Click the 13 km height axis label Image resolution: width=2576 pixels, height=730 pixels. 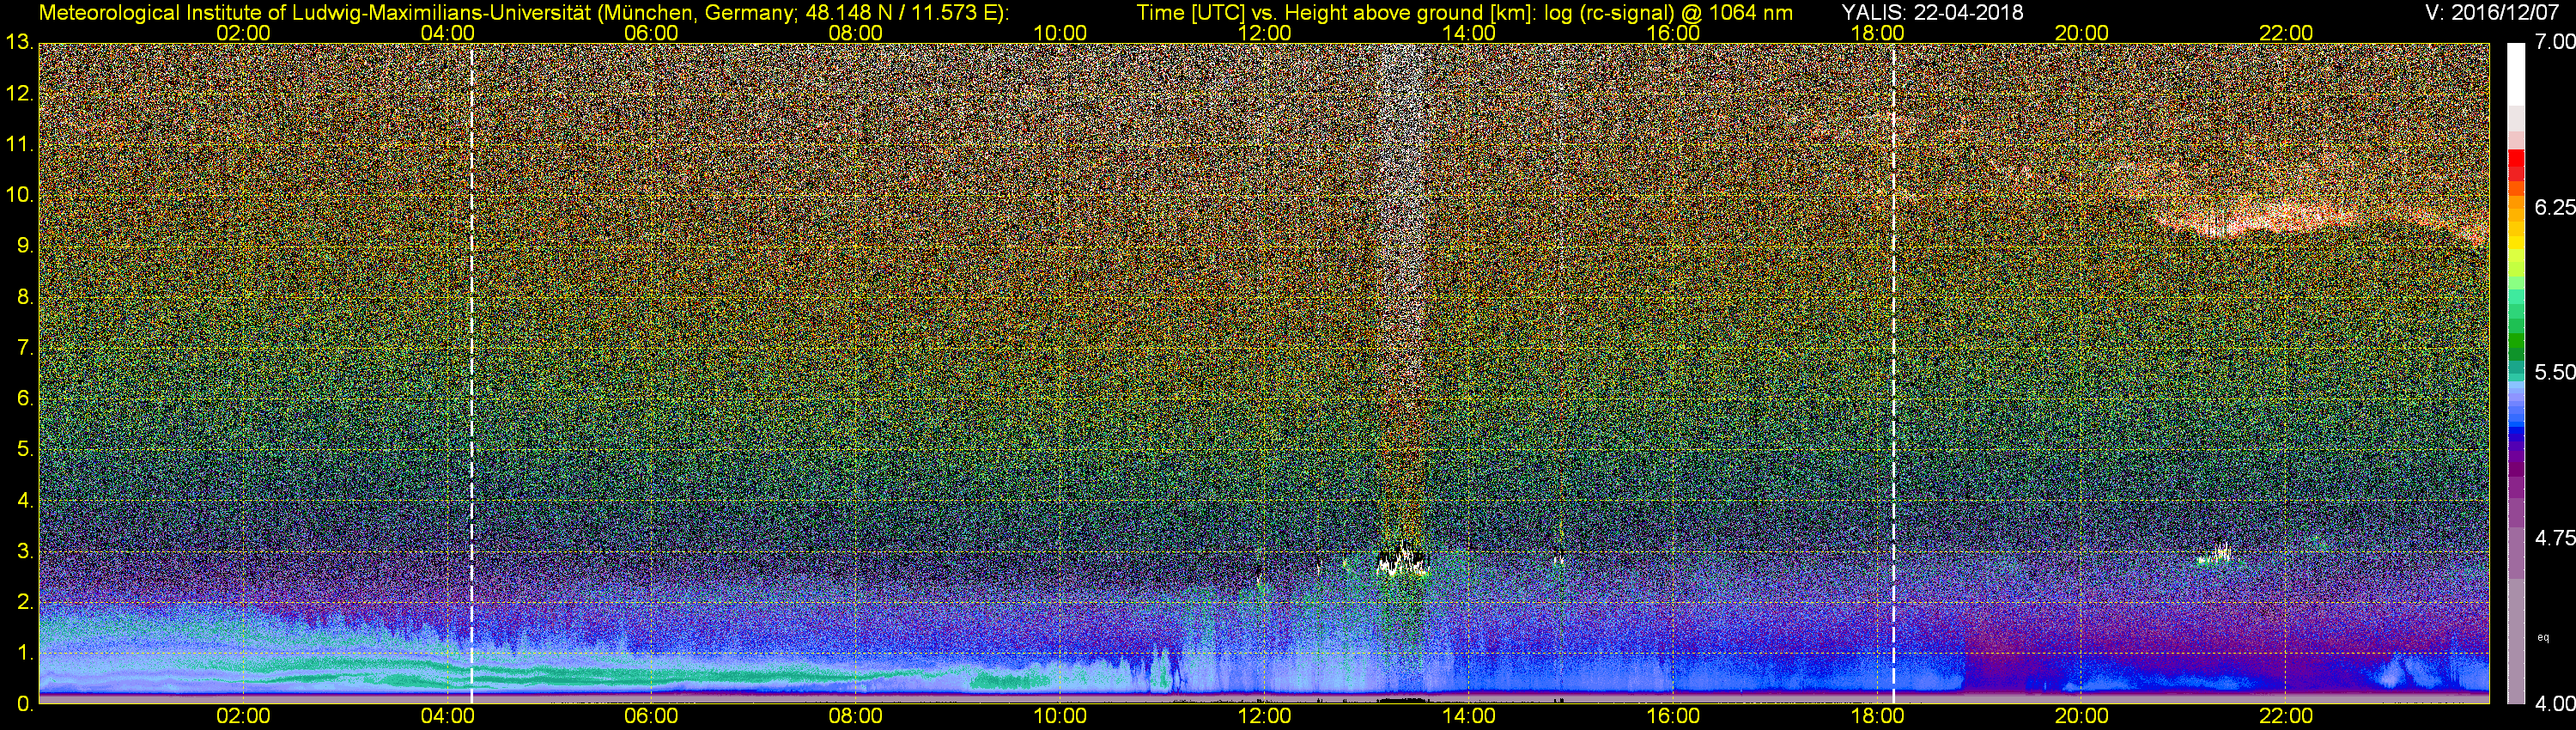click(18, 42)
